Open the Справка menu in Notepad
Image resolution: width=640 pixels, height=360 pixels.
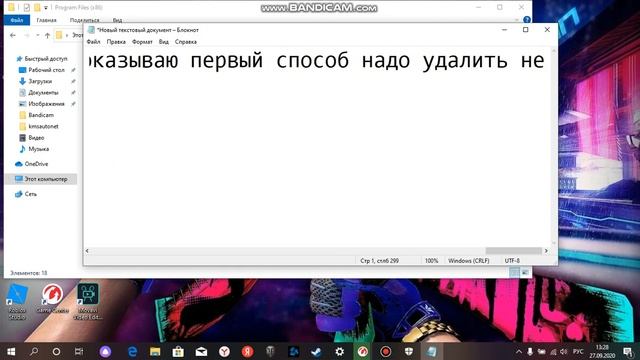click(186, 42)
